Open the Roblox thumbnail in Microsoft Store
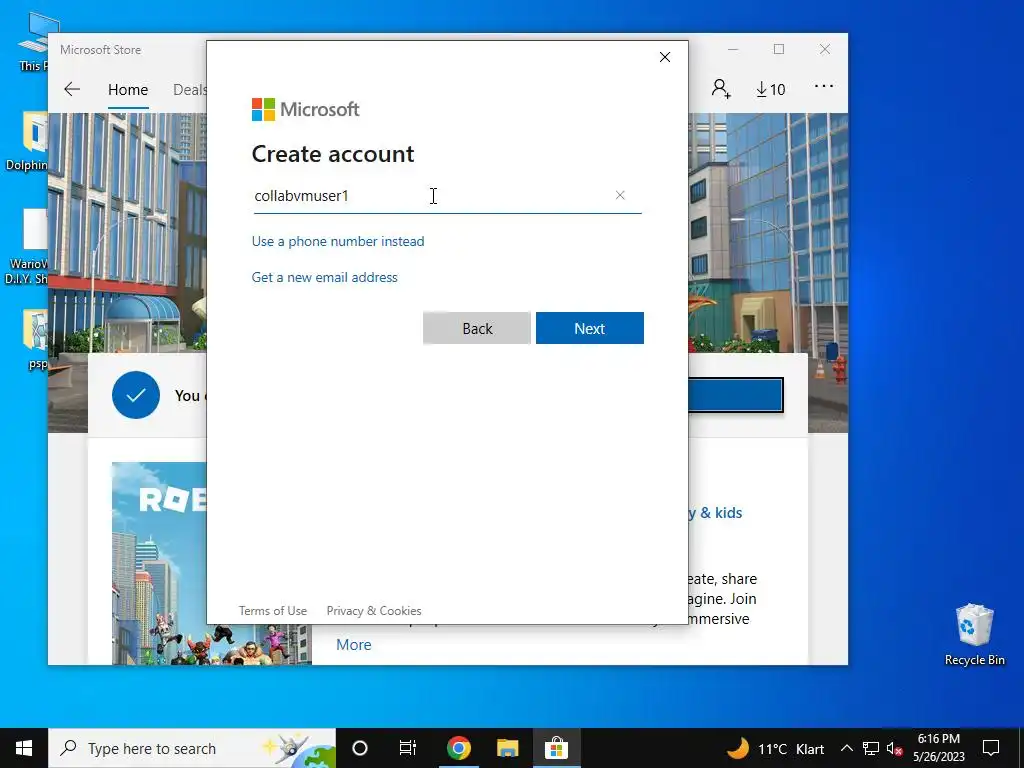1024x768 pixels. click(159, 563)
